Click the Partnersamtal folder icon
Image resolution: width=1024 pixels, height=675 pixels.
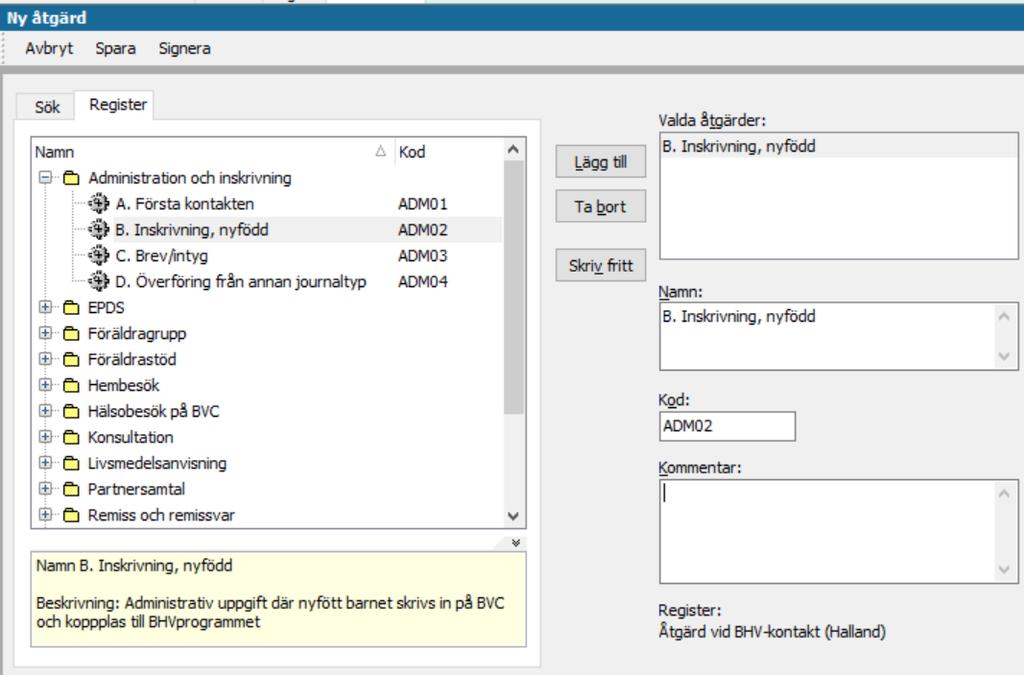coord(71,489)
